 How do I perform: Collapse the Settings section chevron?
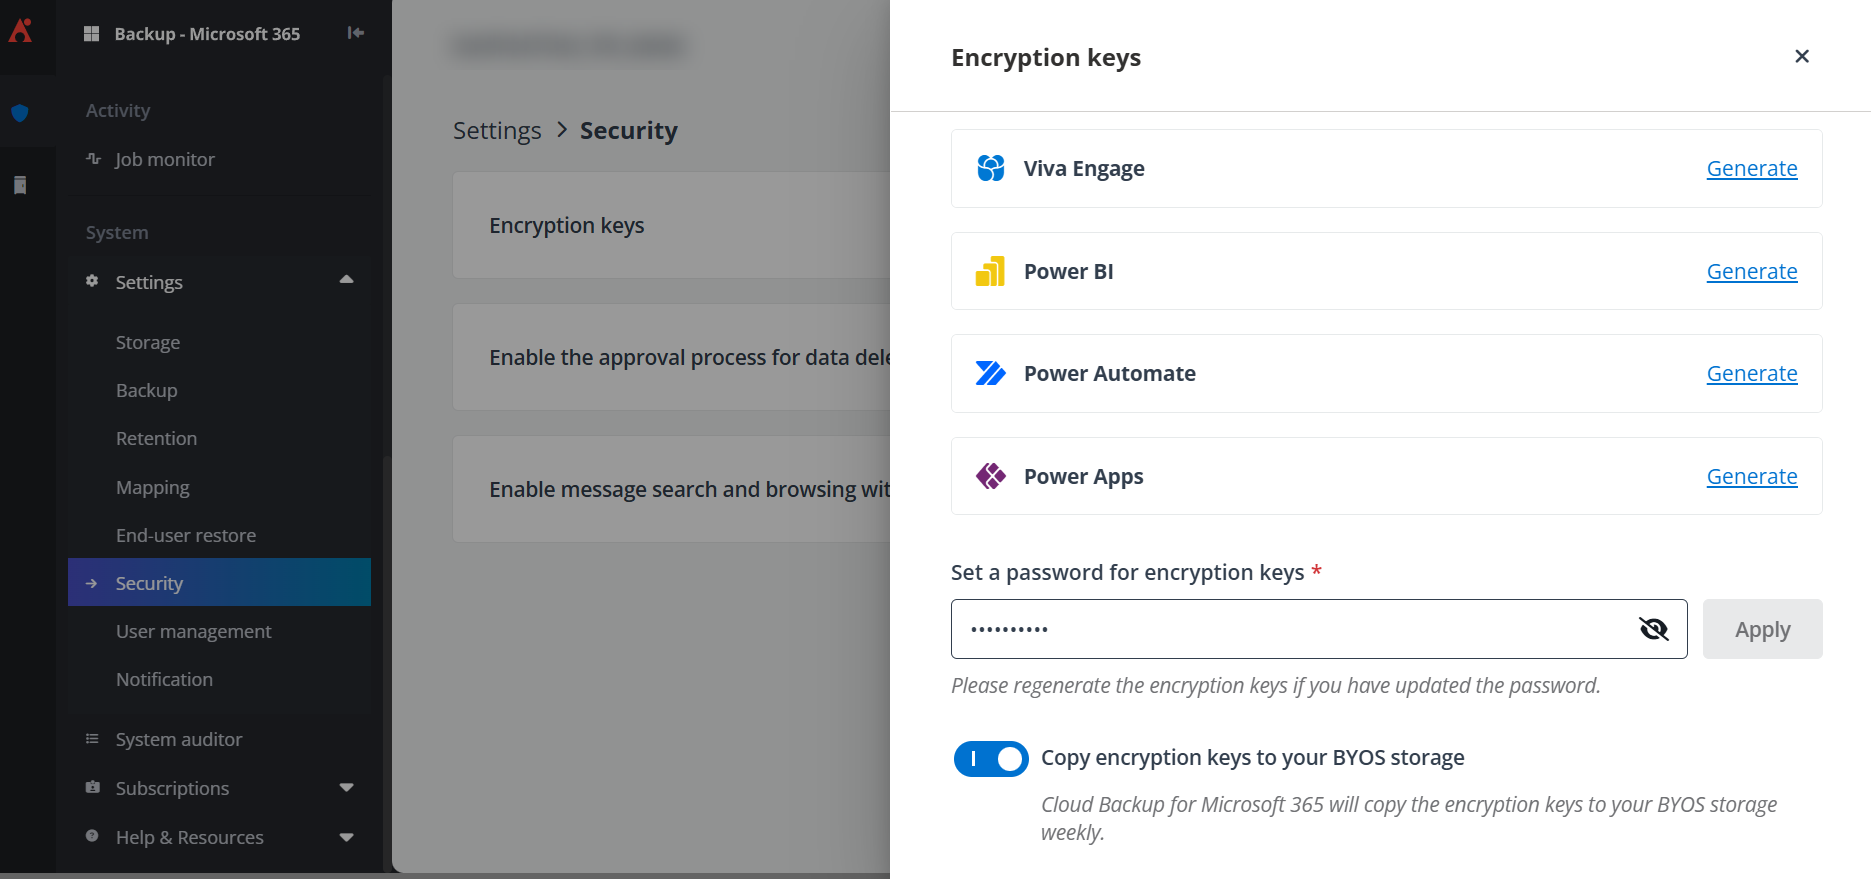tap(346, 281)
